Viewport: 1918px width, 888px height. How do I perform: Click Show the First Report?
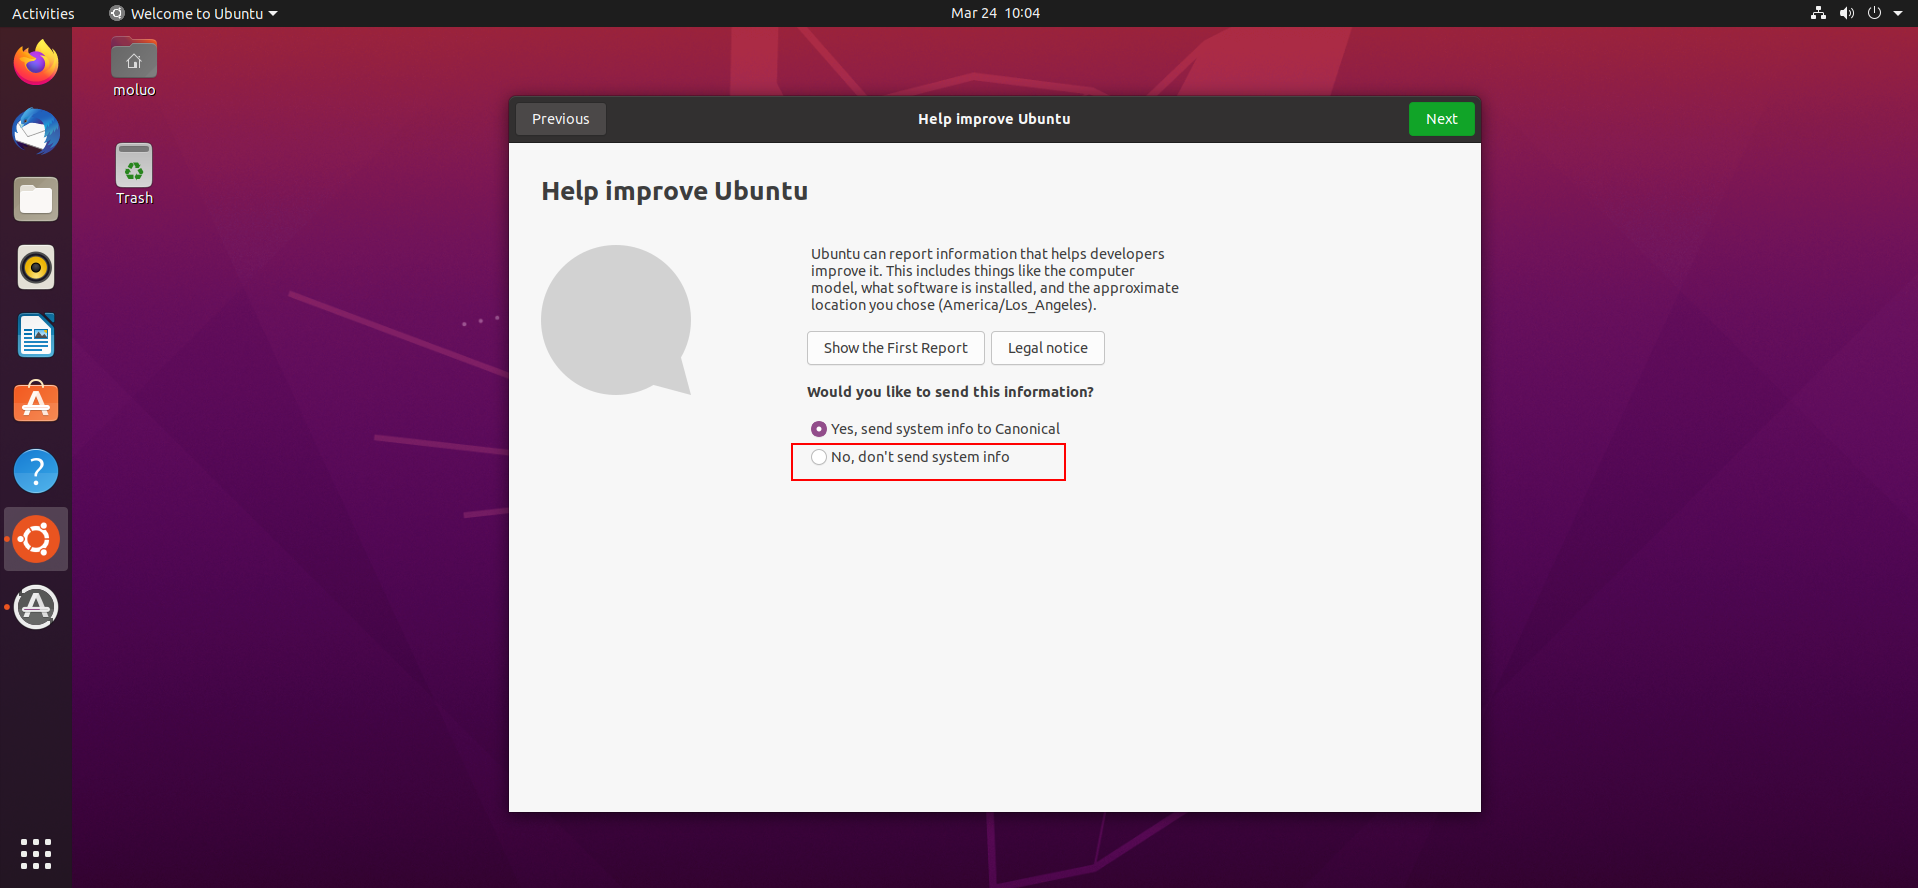[895, 348]
